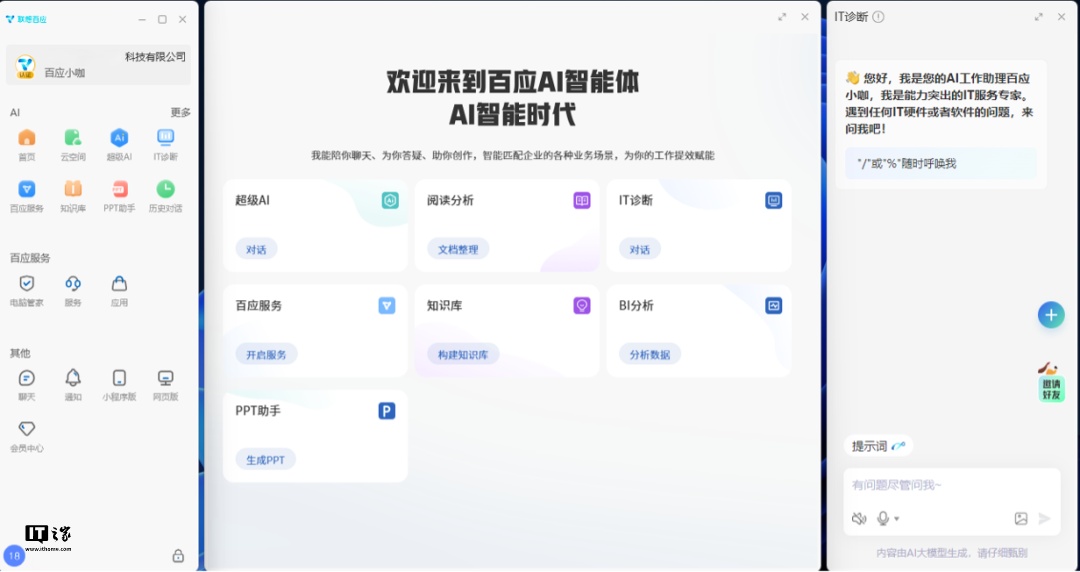This screenshot has height=572, width=1080.
Task: Click the microphone icon in chat input
Action: coord(883,519)
